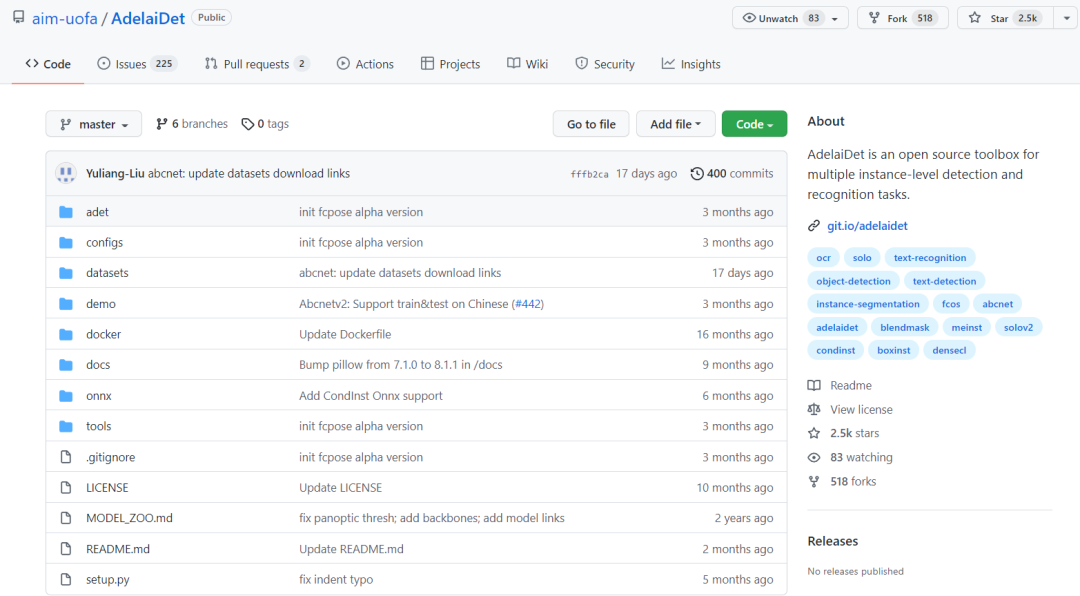Click the docker folder icon
The image size is (1080, 596).
pos(66,334)
